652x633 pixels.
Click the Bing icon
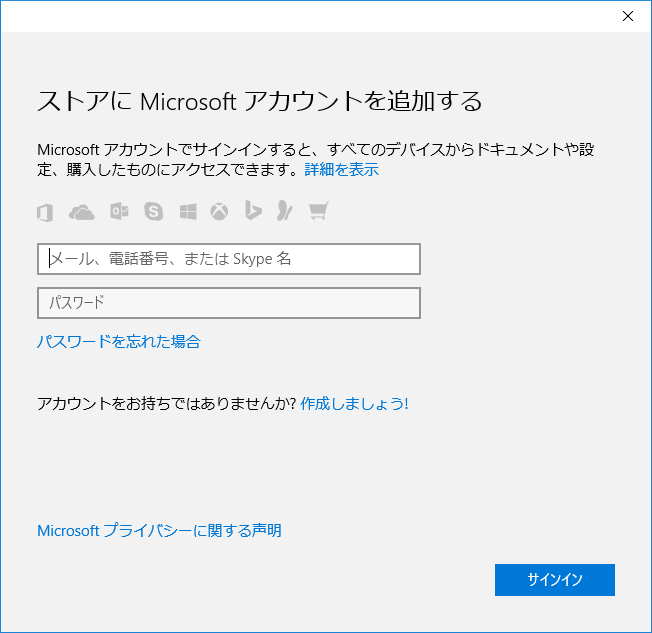coord(254,212)
